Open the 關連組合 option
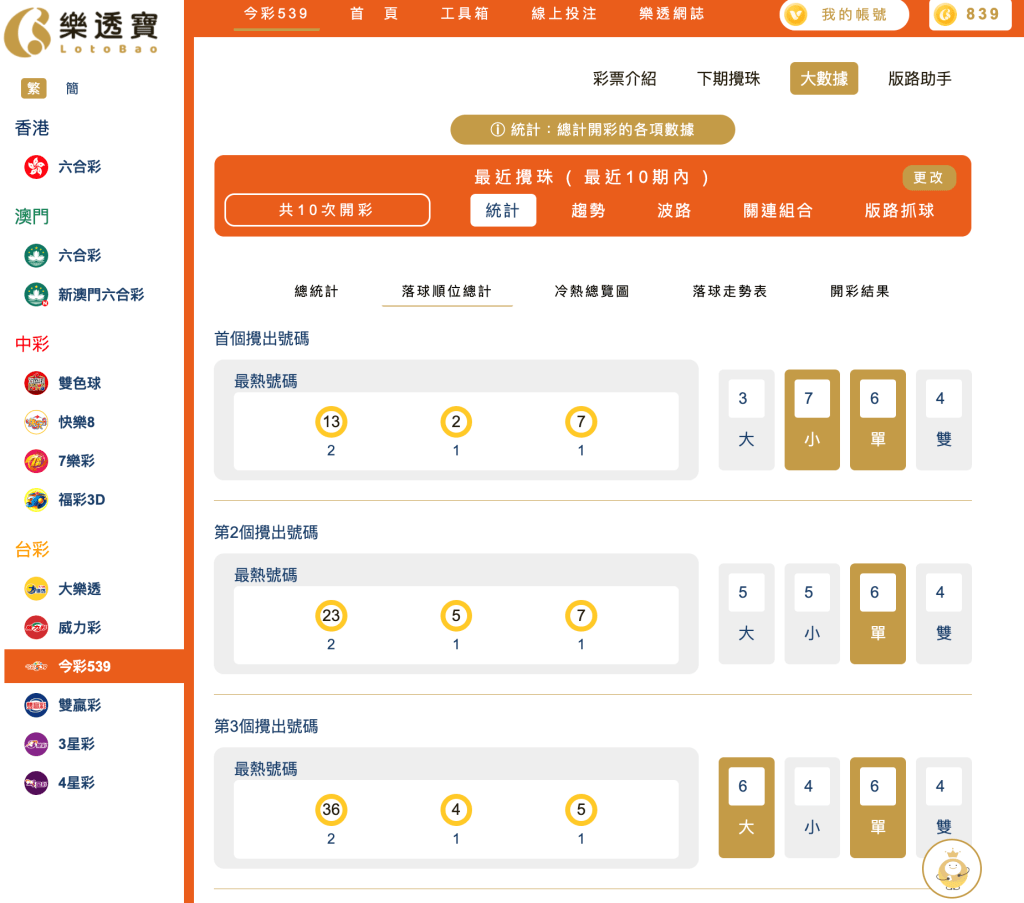 (778, 211)
